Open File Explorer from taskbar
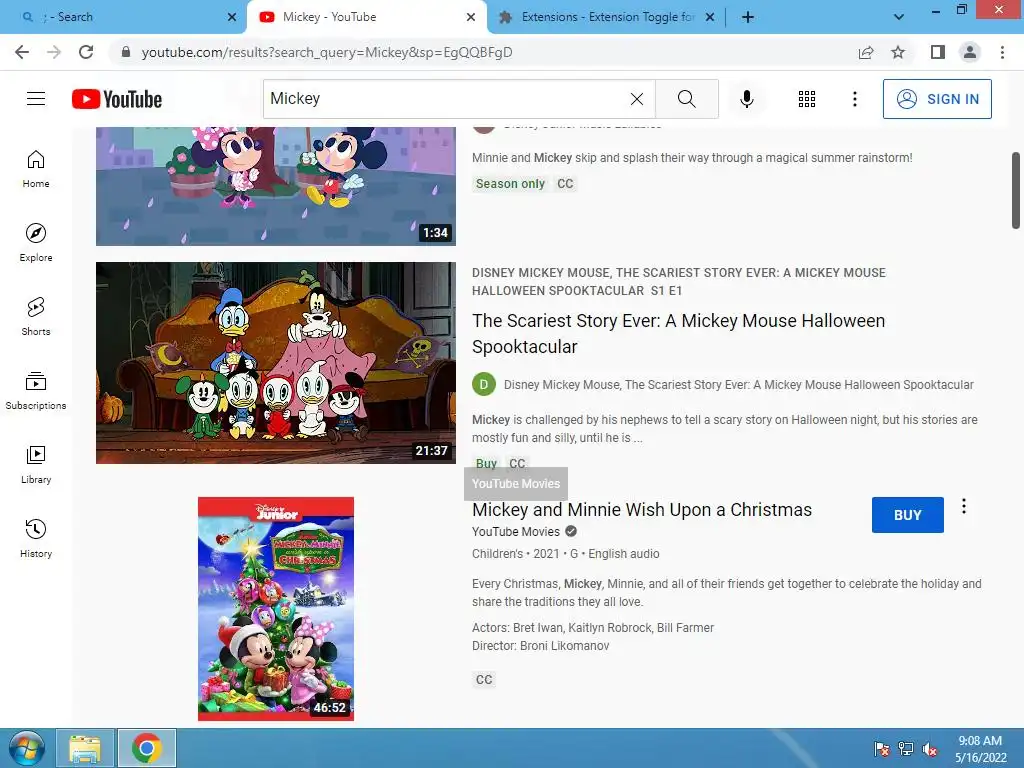This screenshot has width=1024, height=768. click(x=85, y=748)
